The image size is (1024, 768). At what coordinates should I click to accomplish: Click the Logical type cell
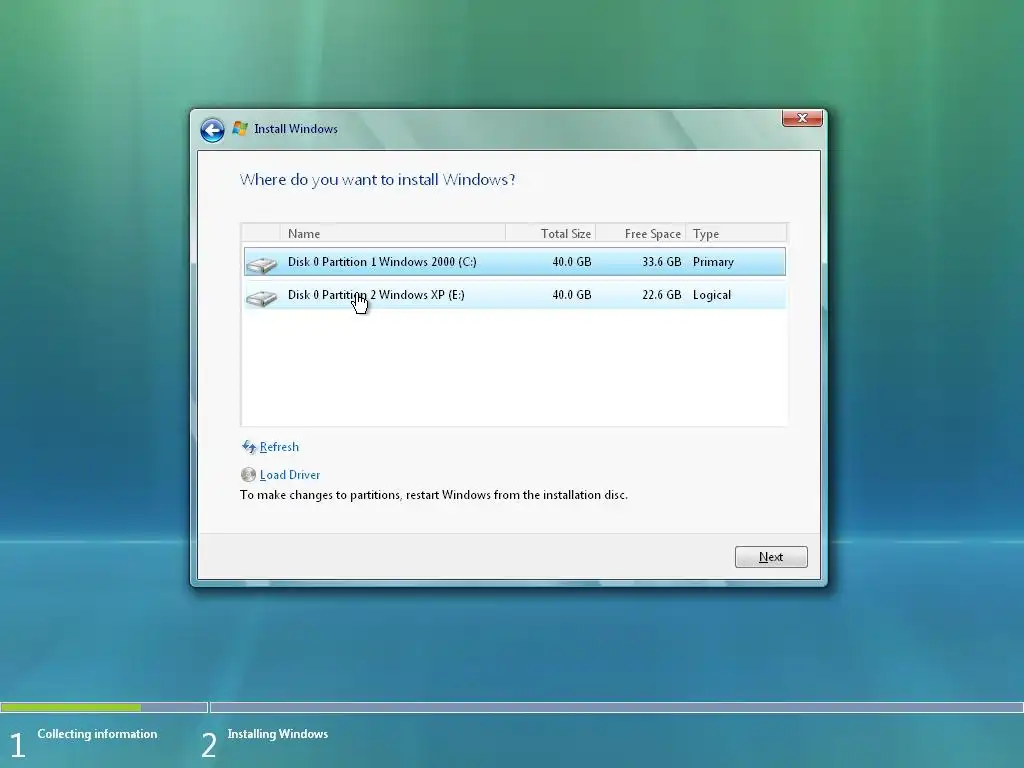coord(712,295)
